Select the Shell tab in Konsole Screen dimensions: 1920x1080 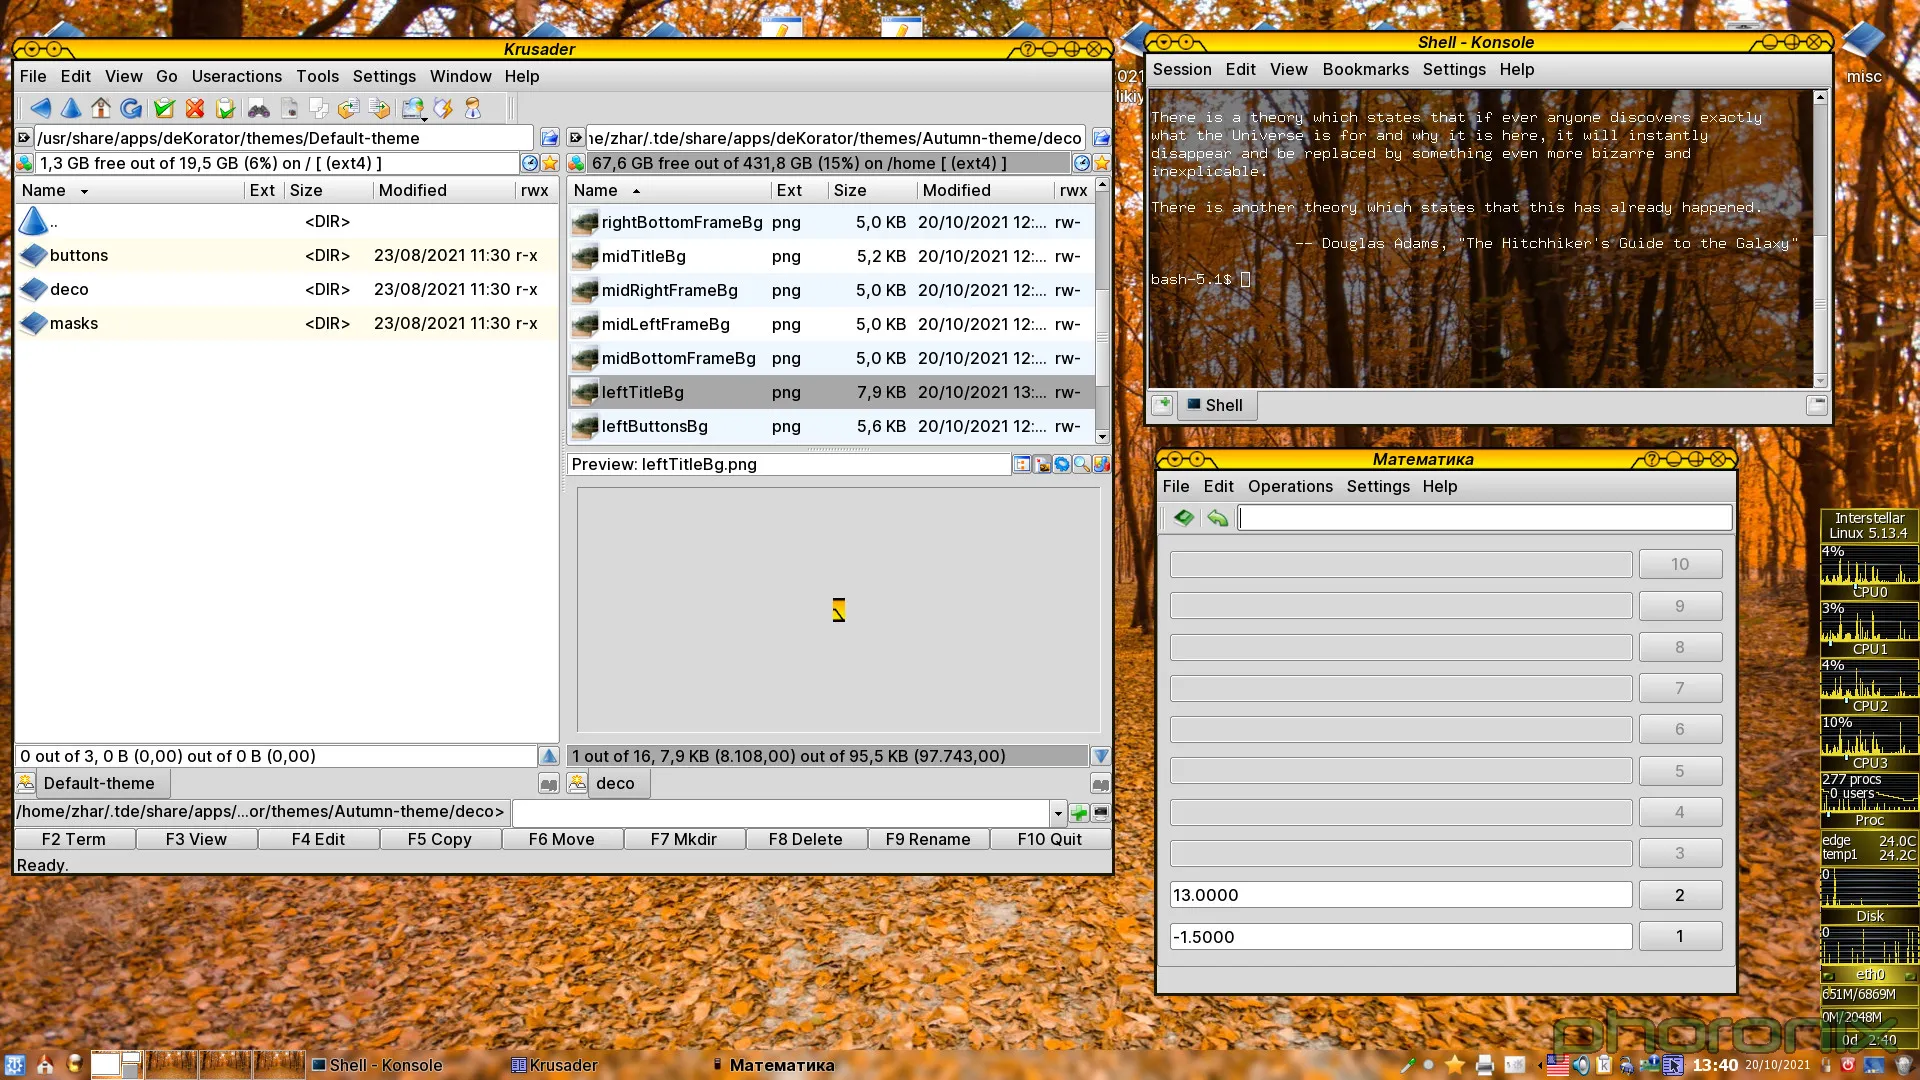(1216, 405)
